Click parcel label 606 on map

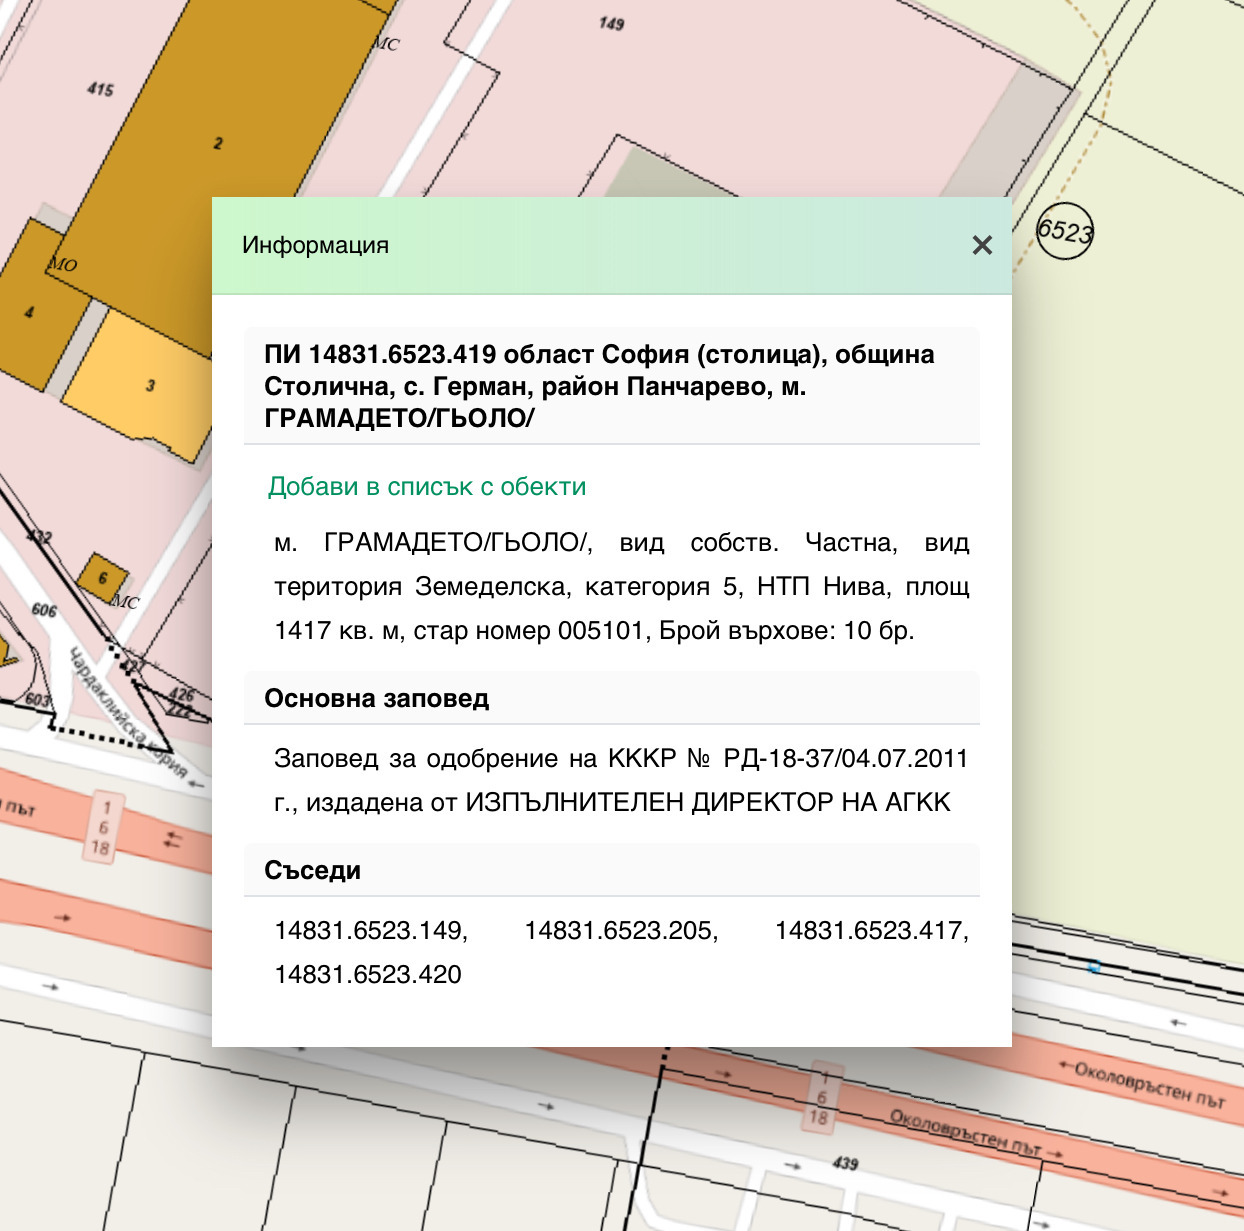coord(44,610)
